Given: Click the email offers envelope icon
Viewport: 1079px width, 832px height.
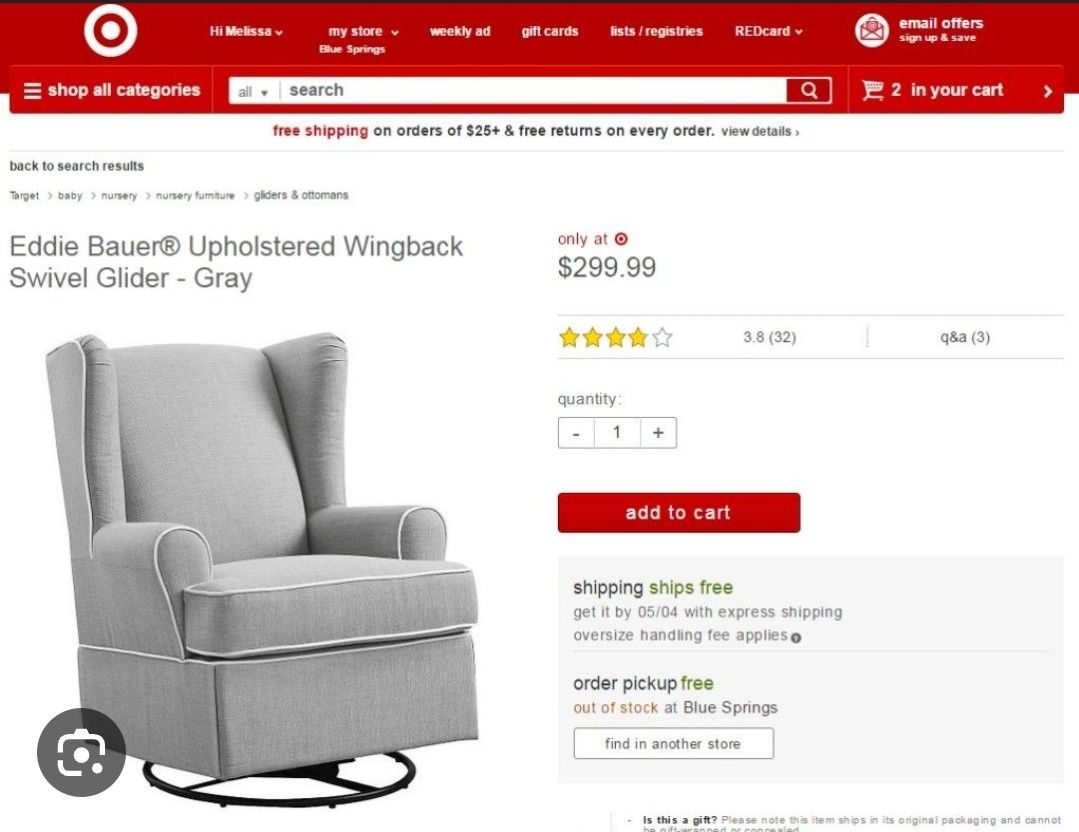Looking at the screenshot, I should coord(872,30).
